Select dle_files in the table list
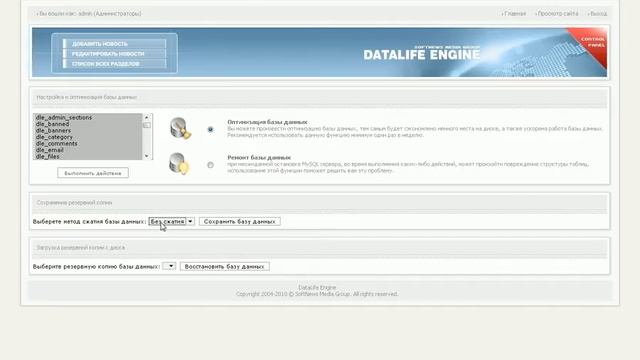The image size is (640, 360). pyautogui.click(x=88, y=156)
